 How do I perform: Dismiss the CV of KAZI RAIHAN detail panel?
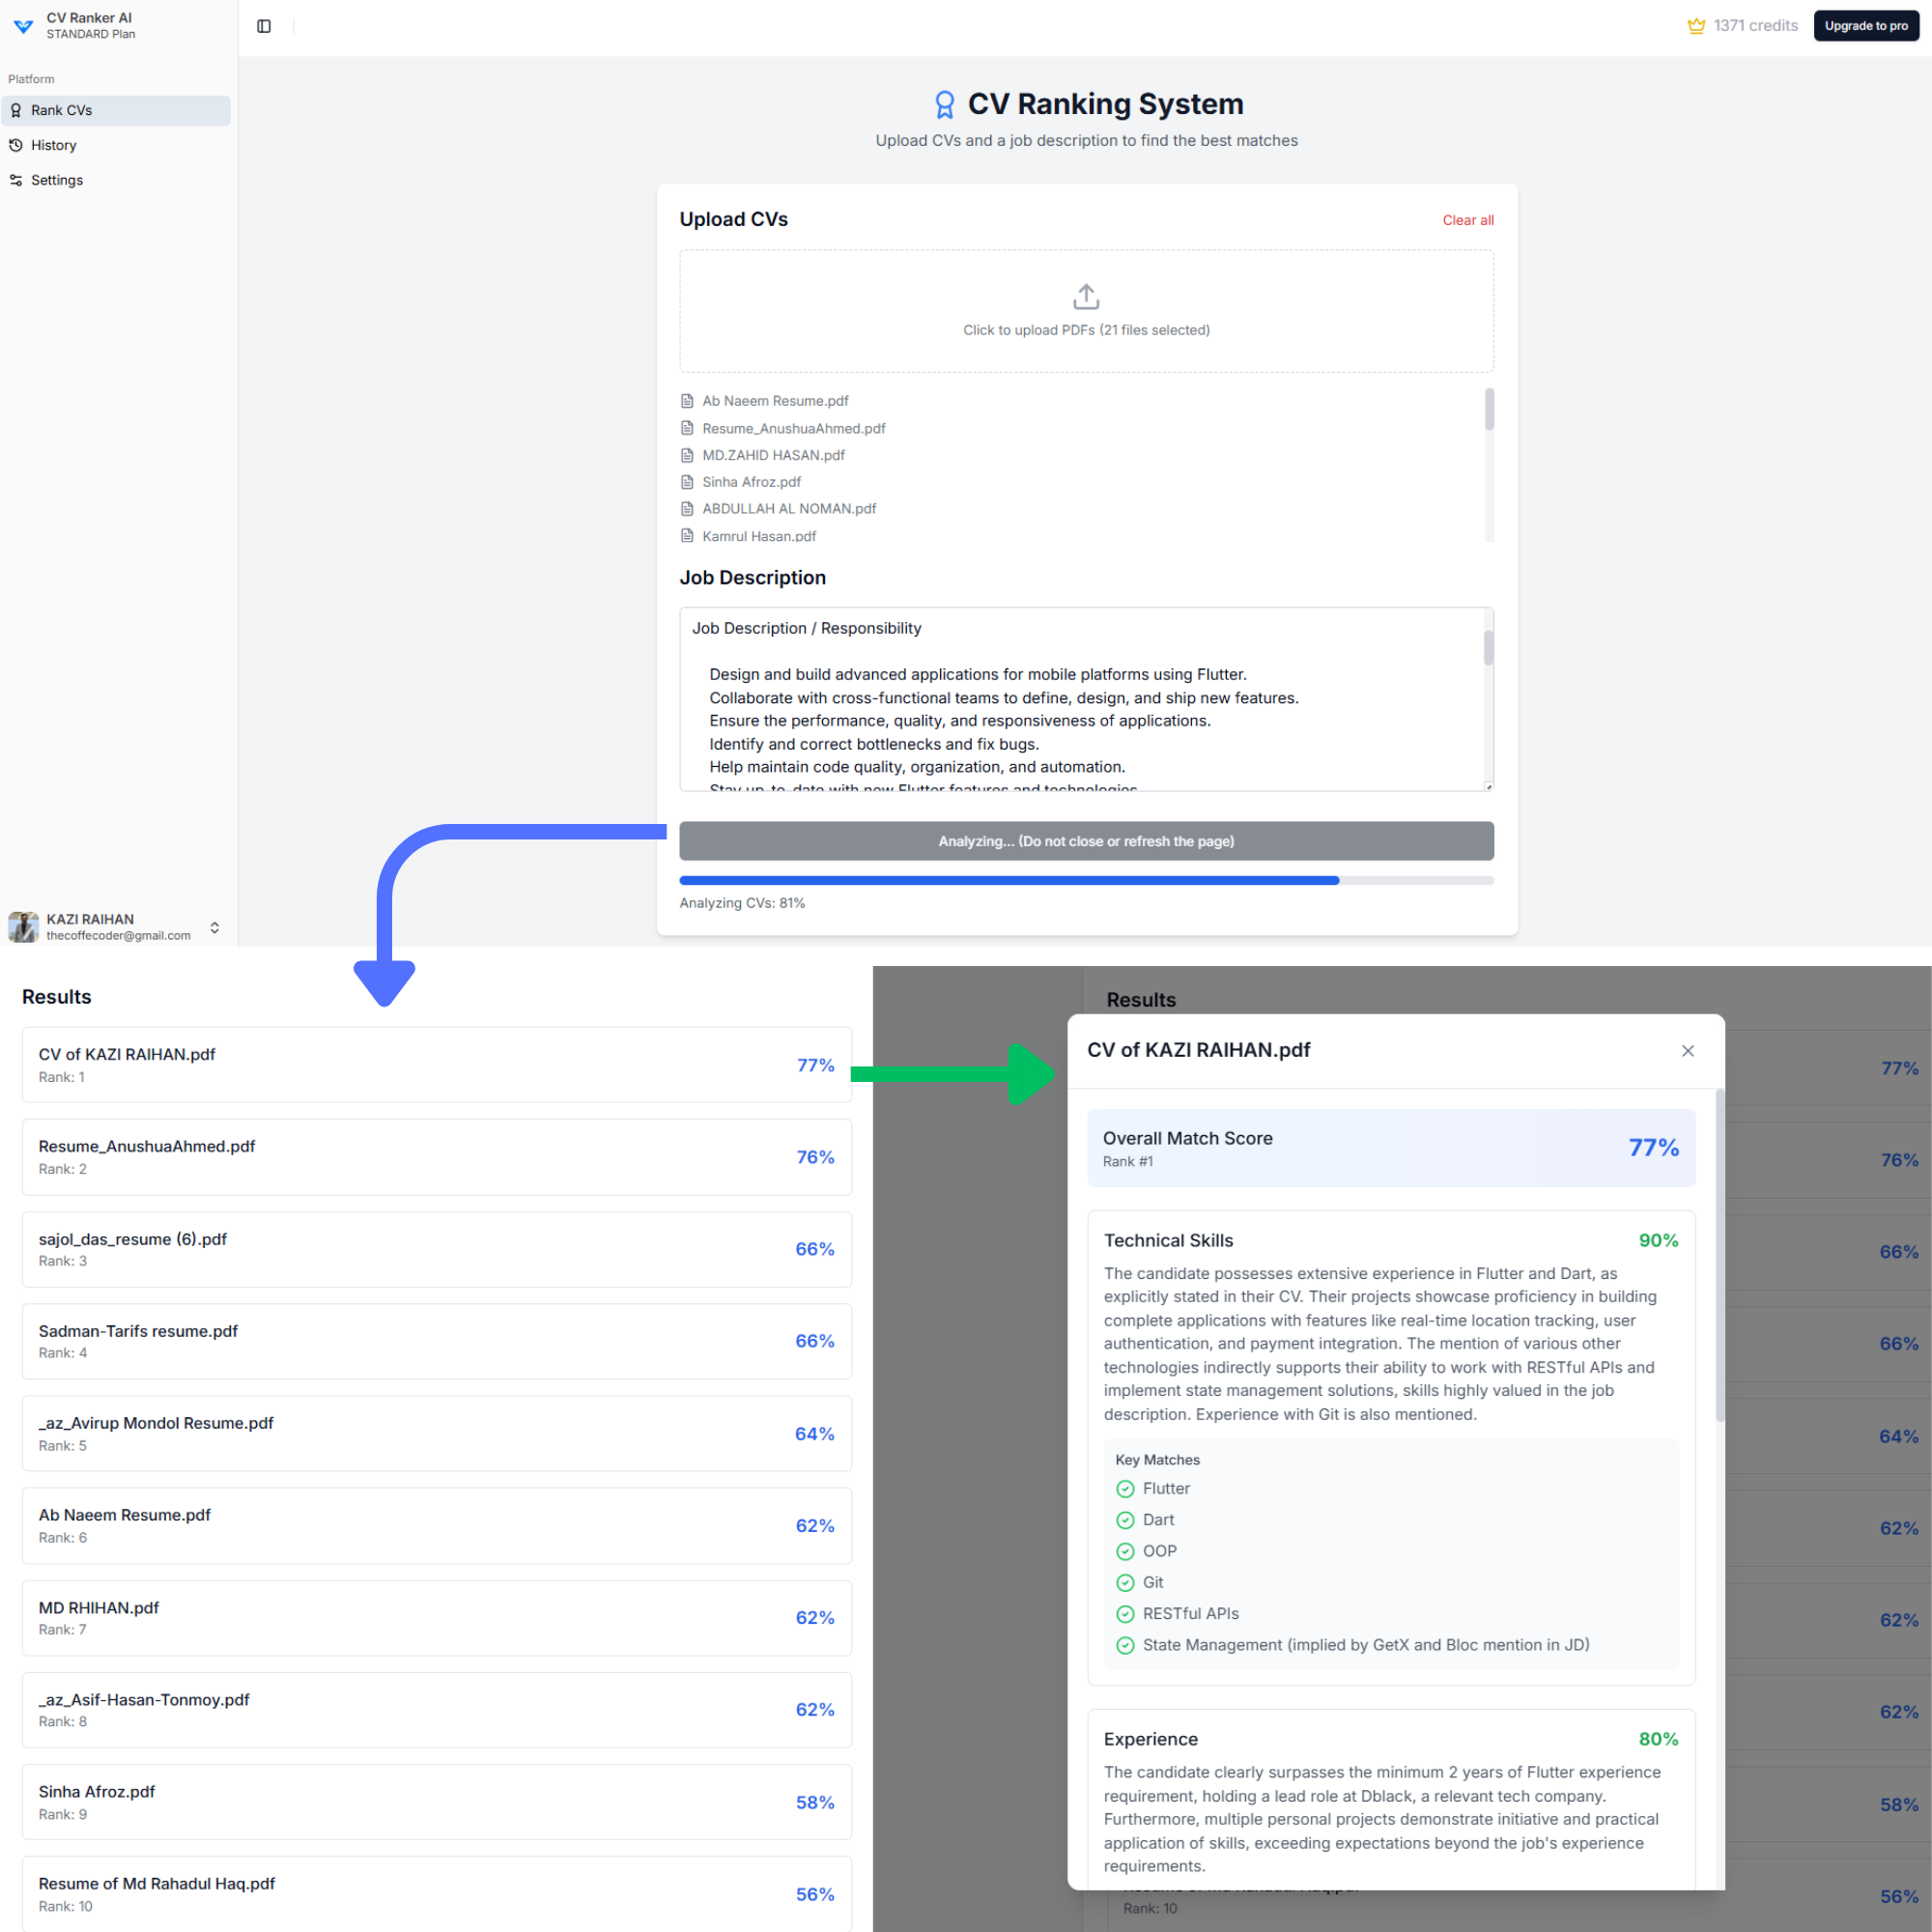tap(1688, 1051)
